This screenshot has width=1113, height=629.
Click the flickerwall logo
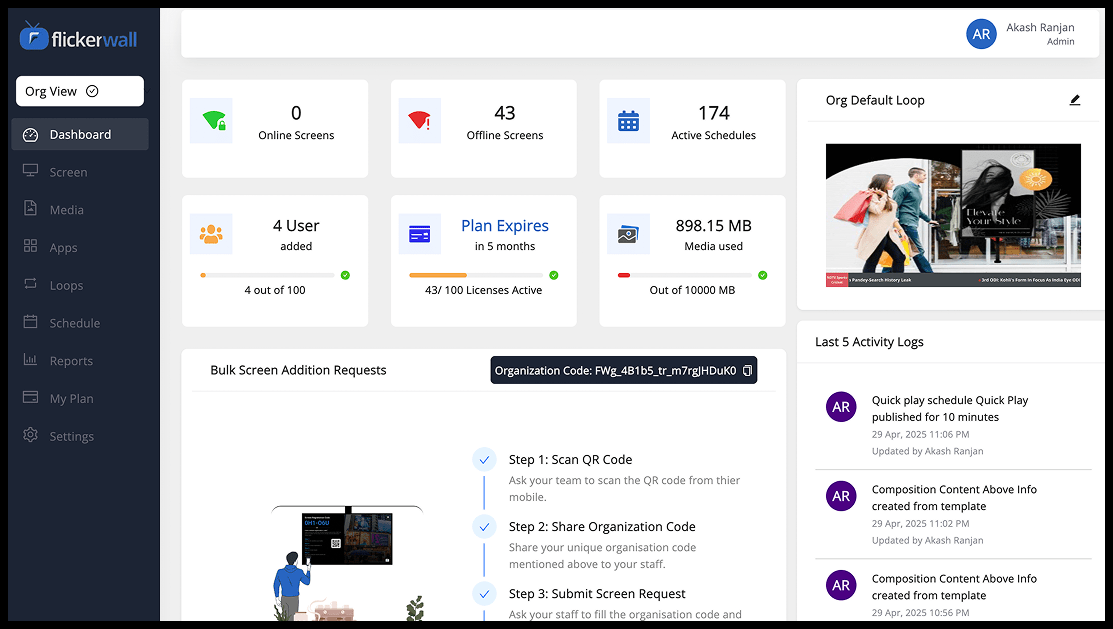tap(79, 37)
